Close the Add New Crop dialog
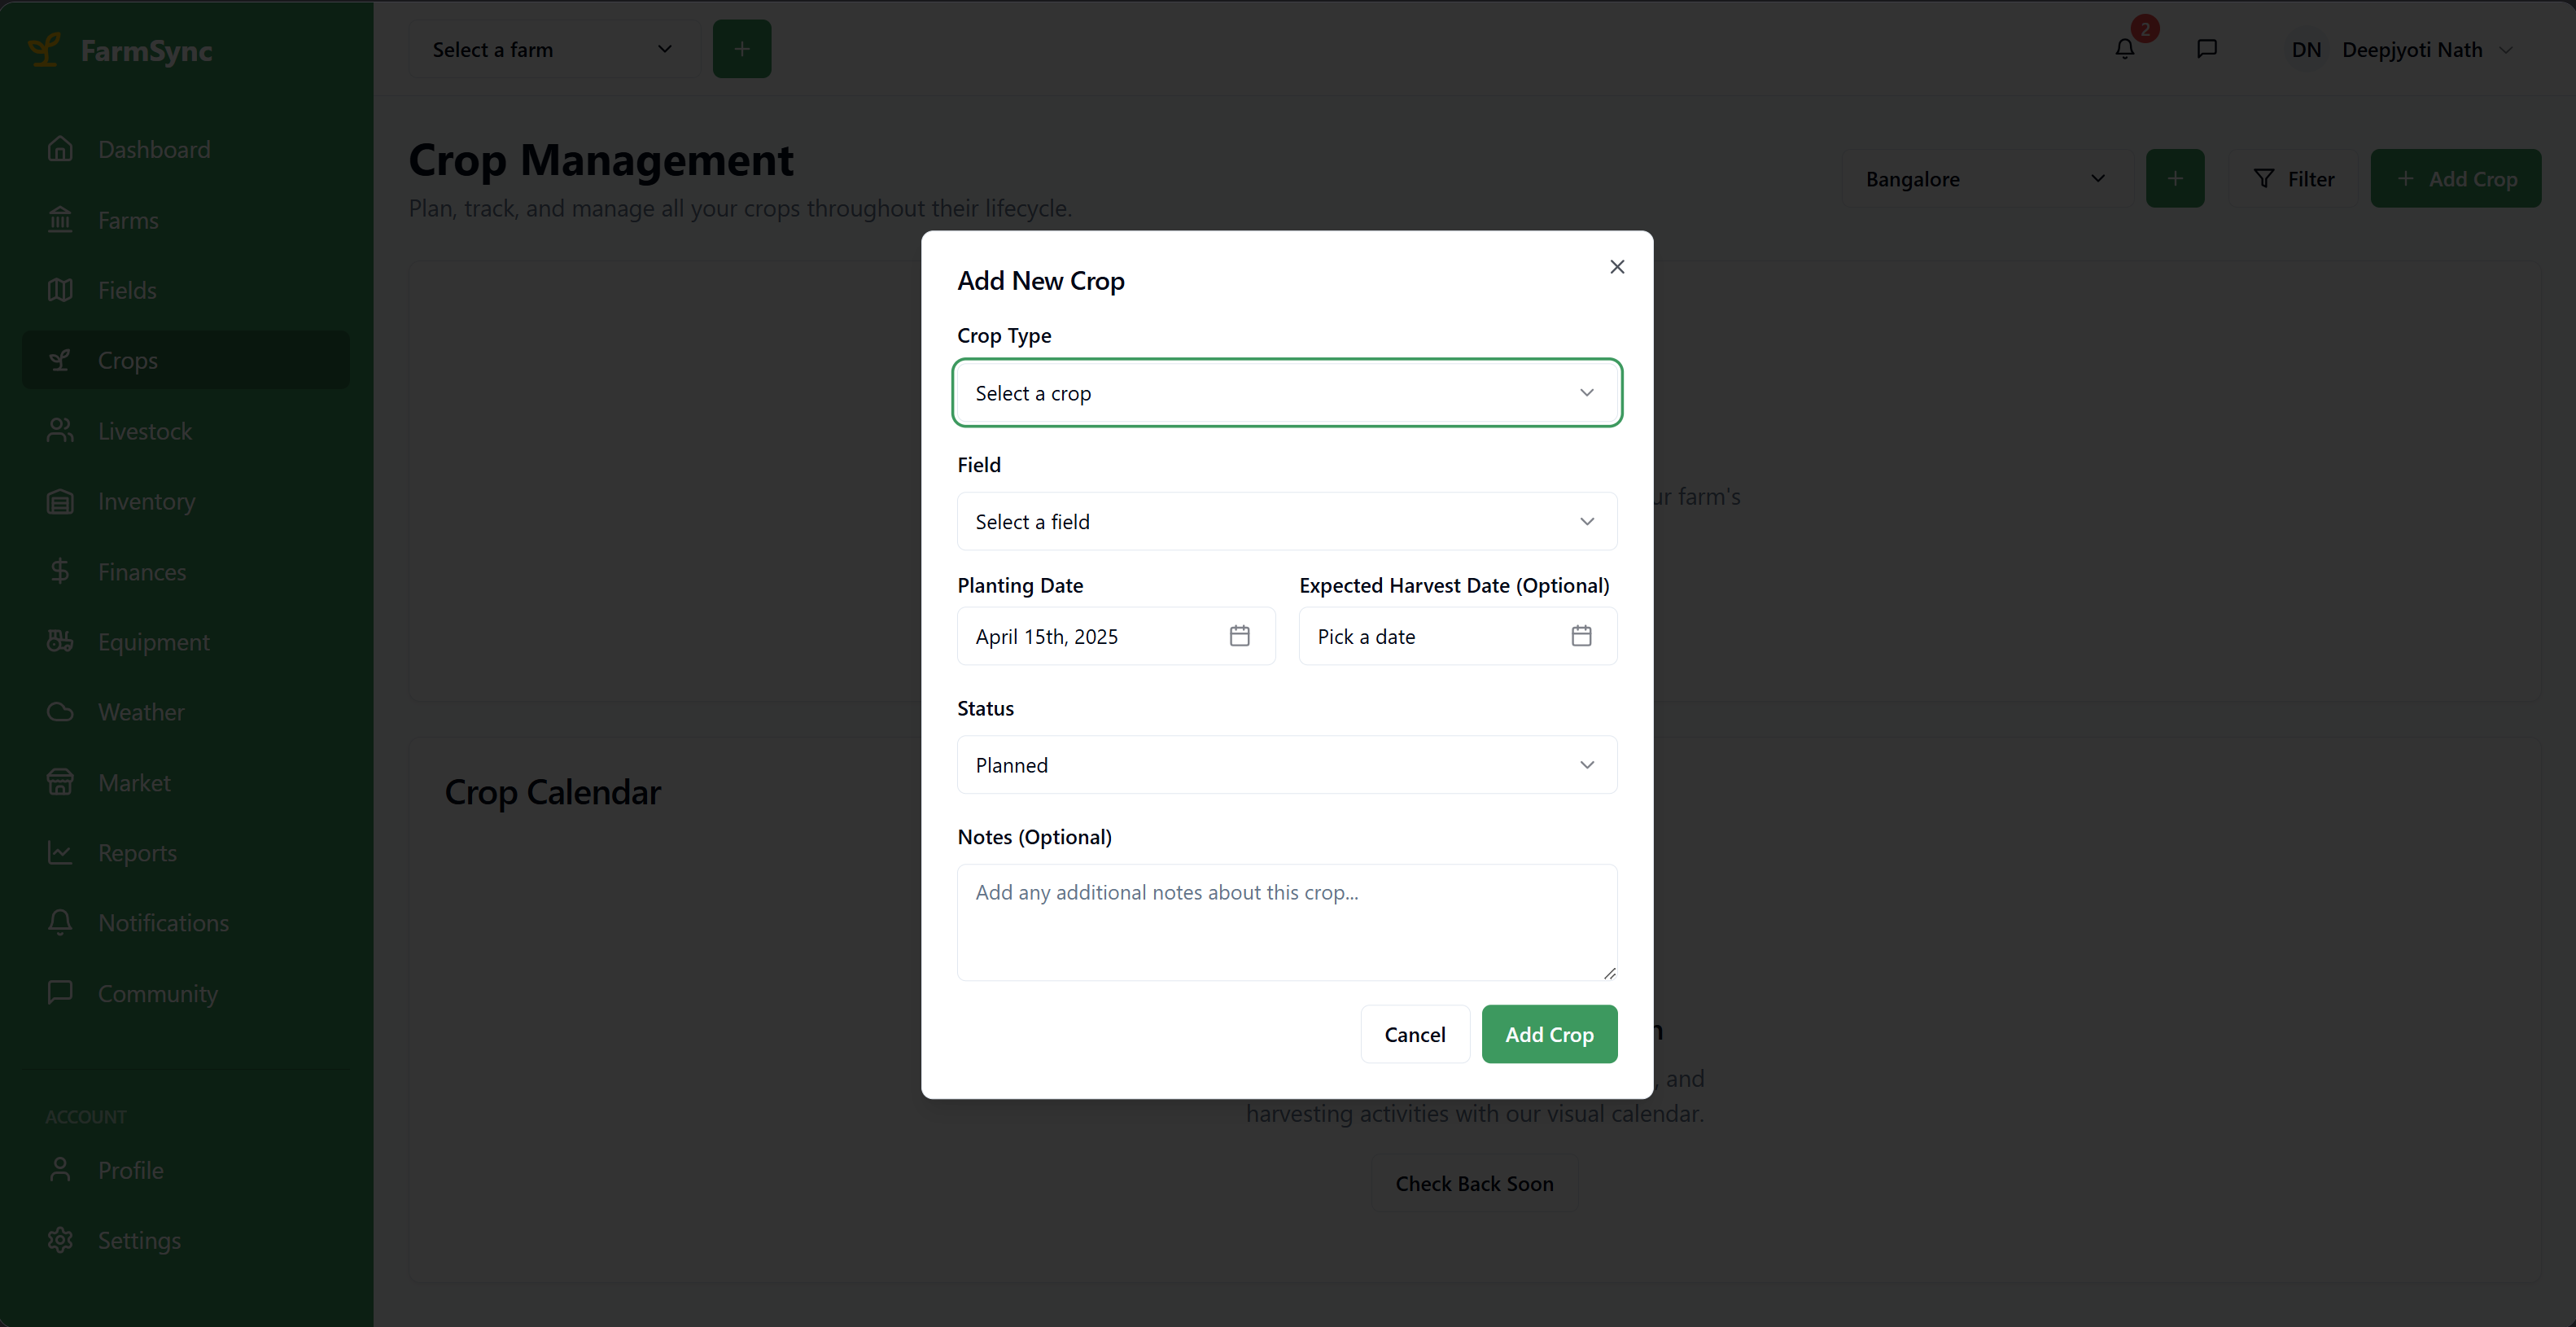Image resolution: width=2576 pixels, height=1327 pixels. tap(1617, 267)
